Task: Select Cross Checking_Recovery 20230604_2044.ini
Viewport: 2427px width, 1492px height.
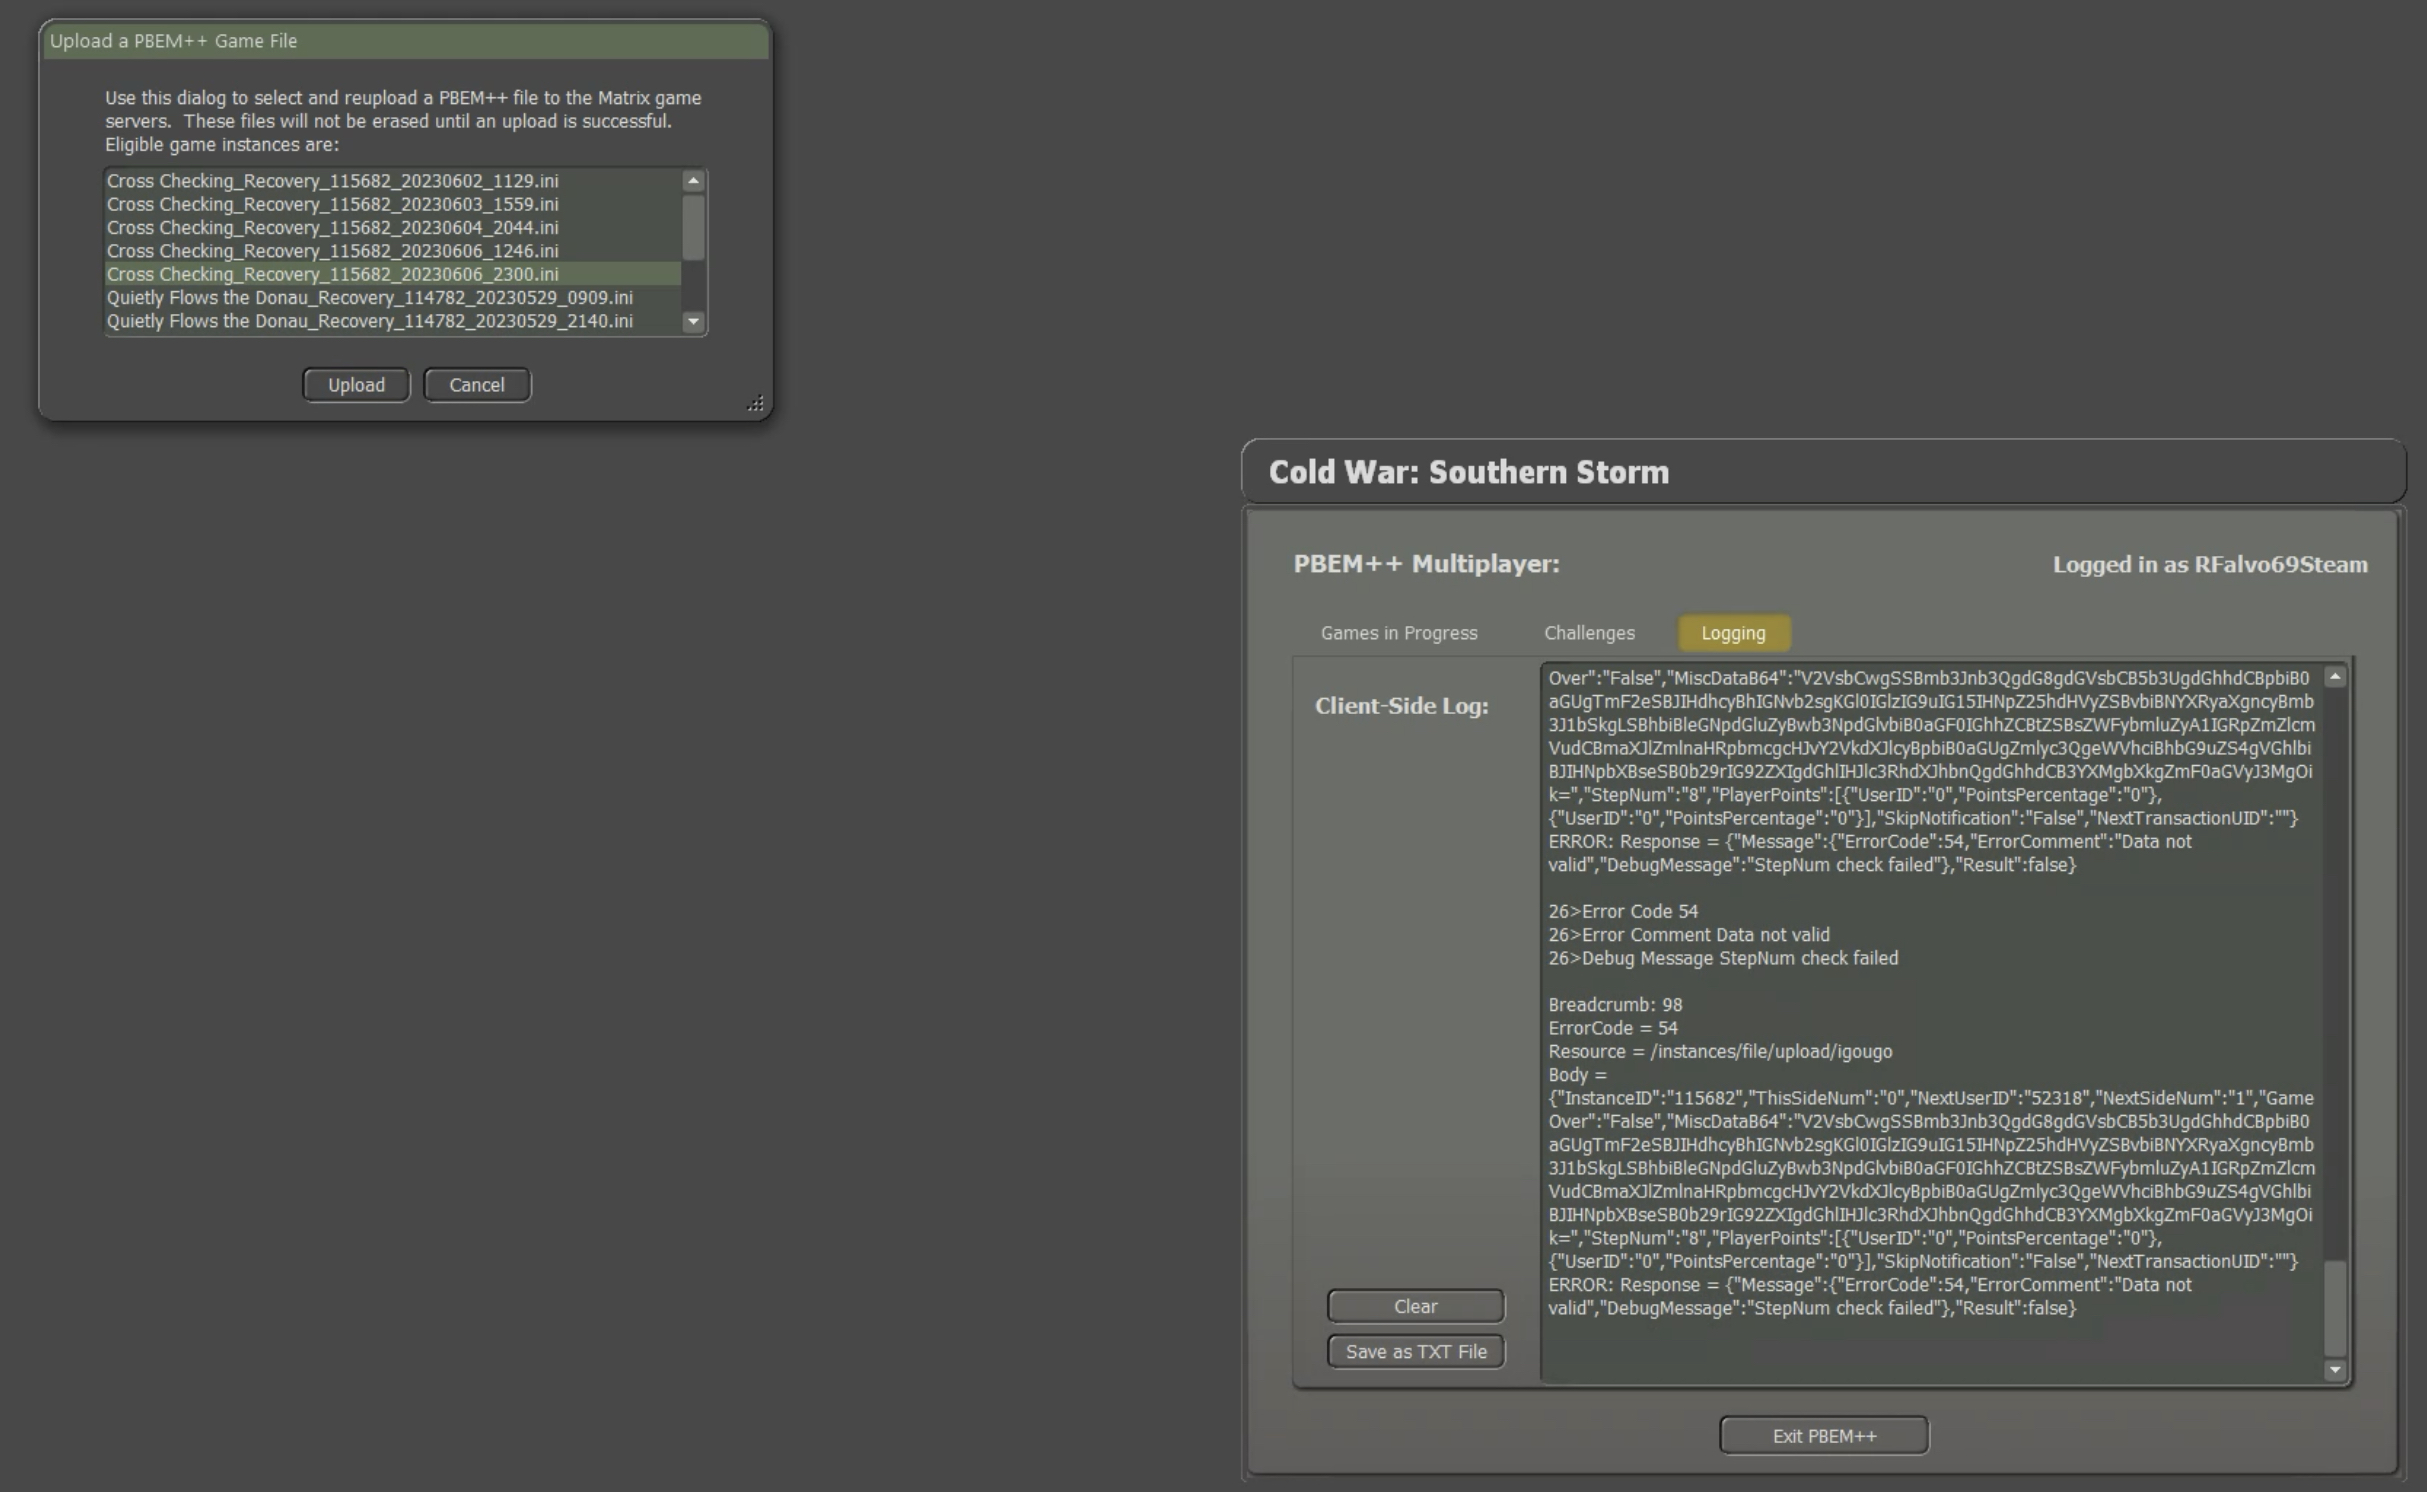Action: tap(333, 228)
